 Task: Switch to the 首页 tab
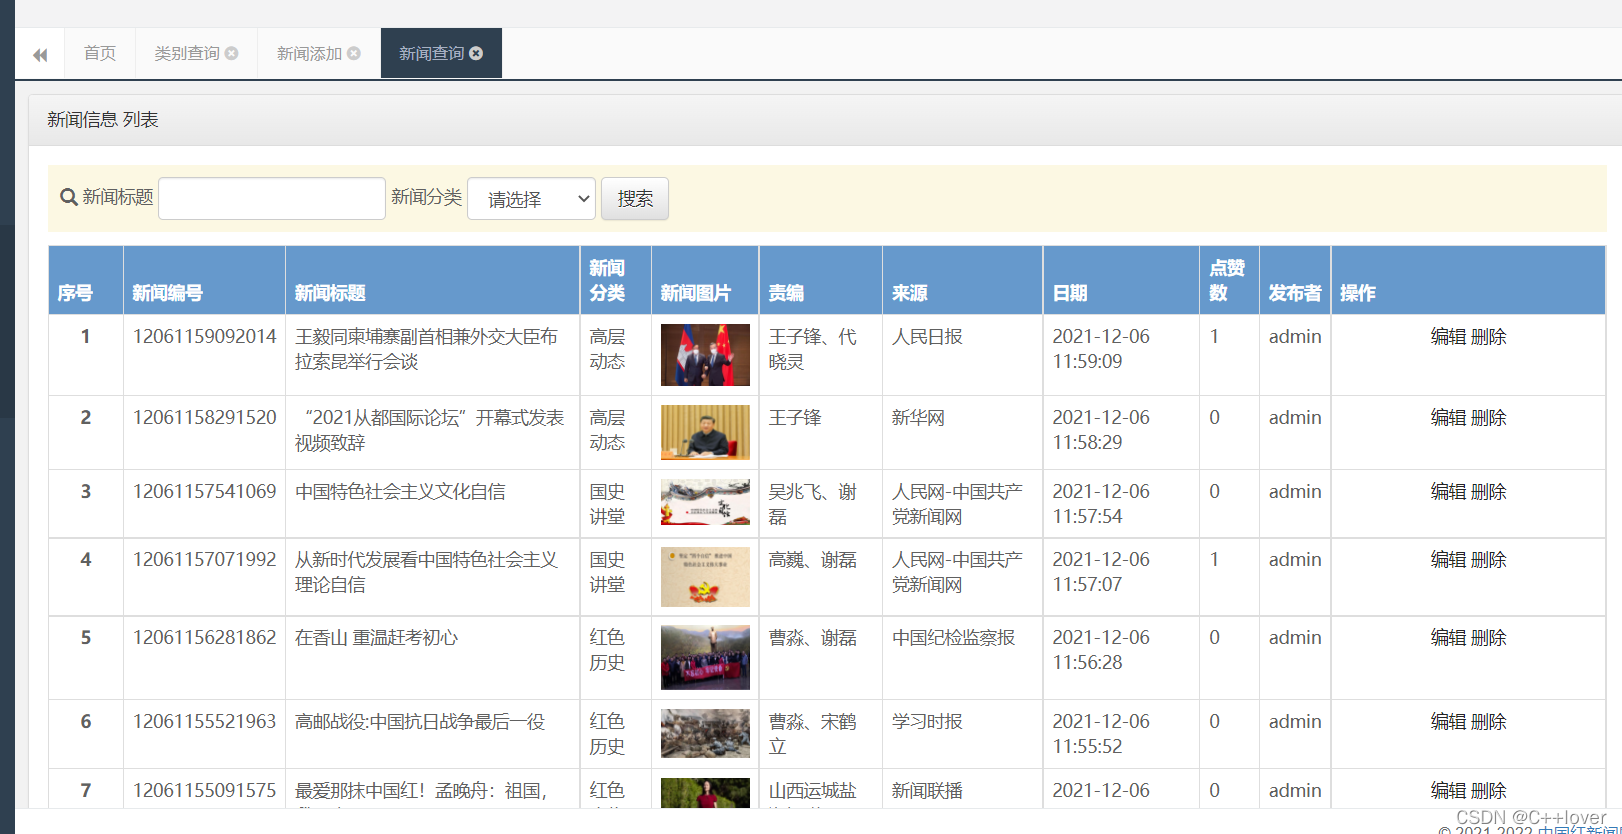100,53
